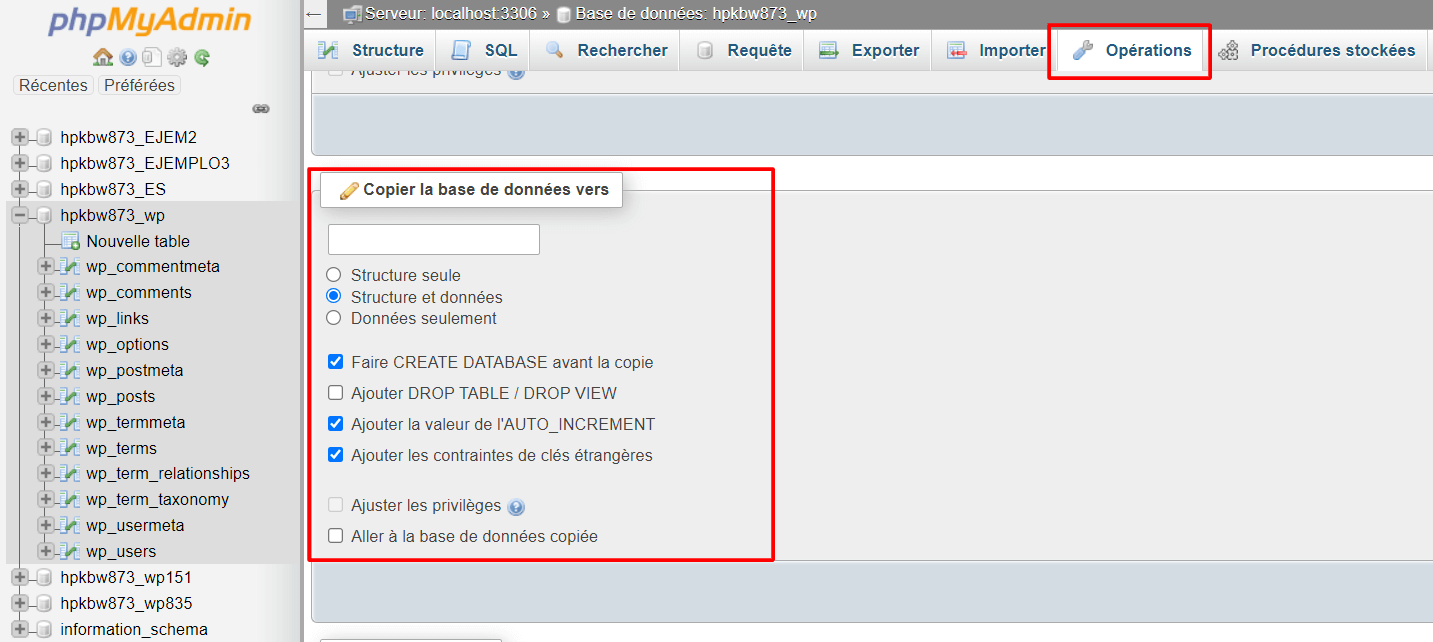Collapse the hpkbw873_wp database node
1433x642 pixels.
19,215
